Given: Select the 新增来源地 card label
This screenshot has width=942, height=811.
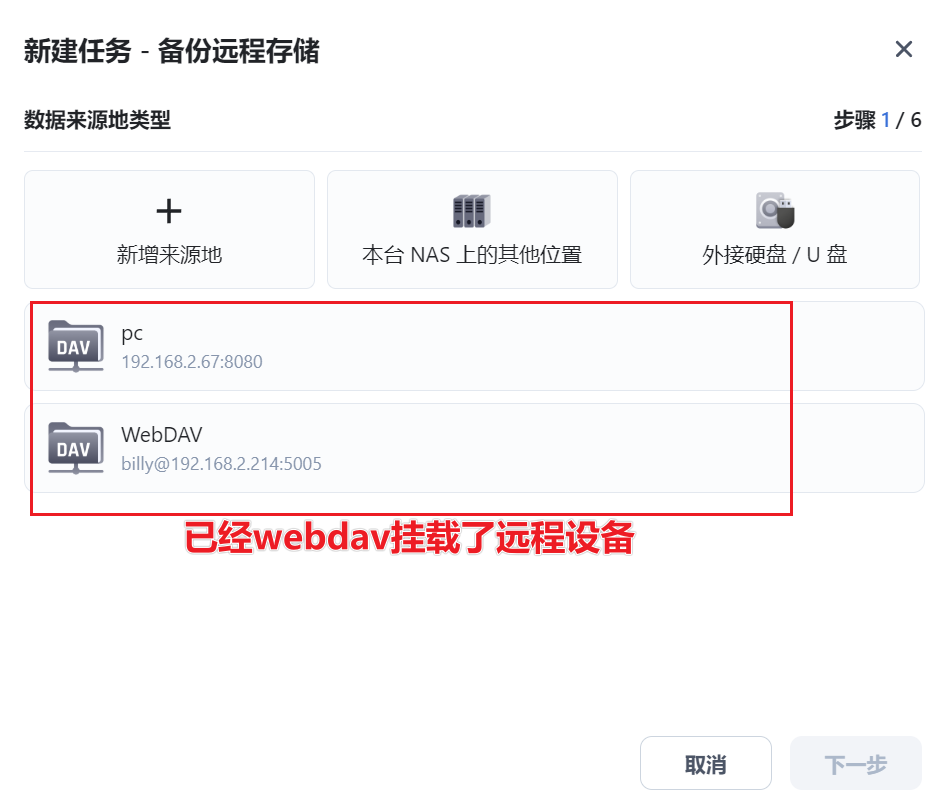Looking at the screenshot, I should (169, 255).
